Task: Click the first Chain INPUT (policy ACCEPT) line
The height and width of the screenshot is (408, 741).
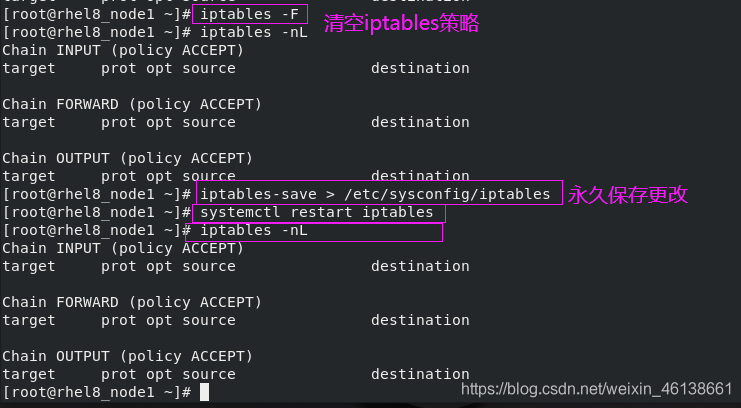Action: [x=123, y=50]
